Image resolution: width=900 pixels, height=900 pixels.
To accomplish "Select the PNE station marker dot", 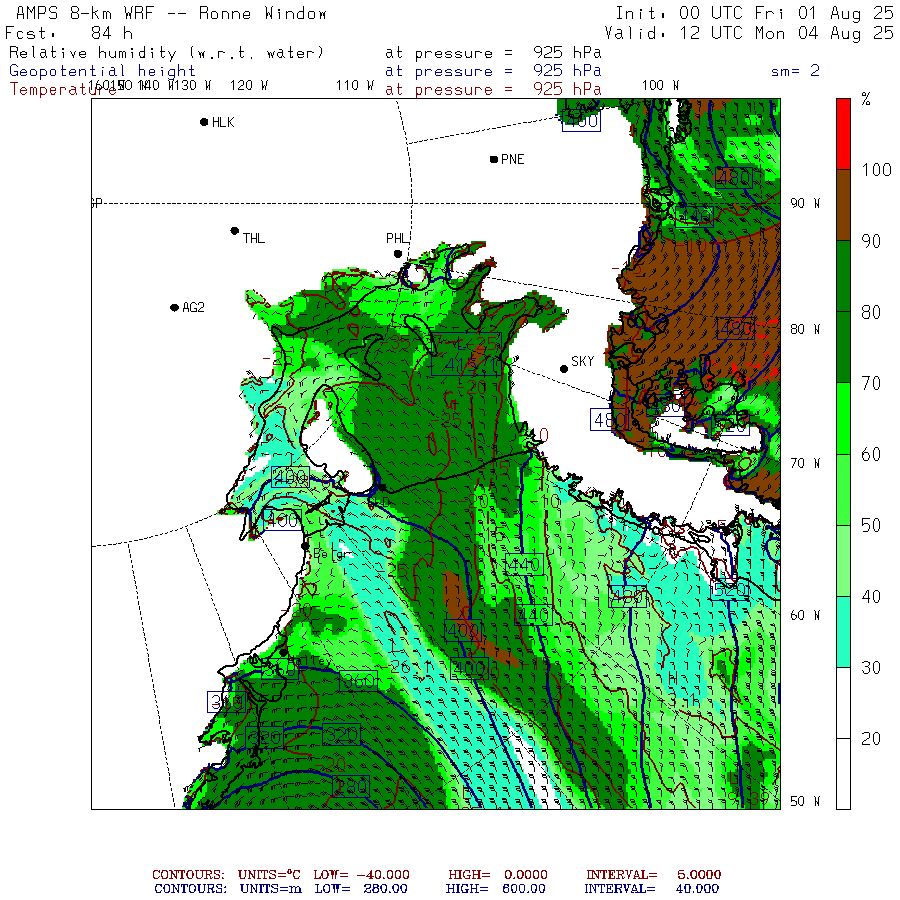I will click(494, 159).
